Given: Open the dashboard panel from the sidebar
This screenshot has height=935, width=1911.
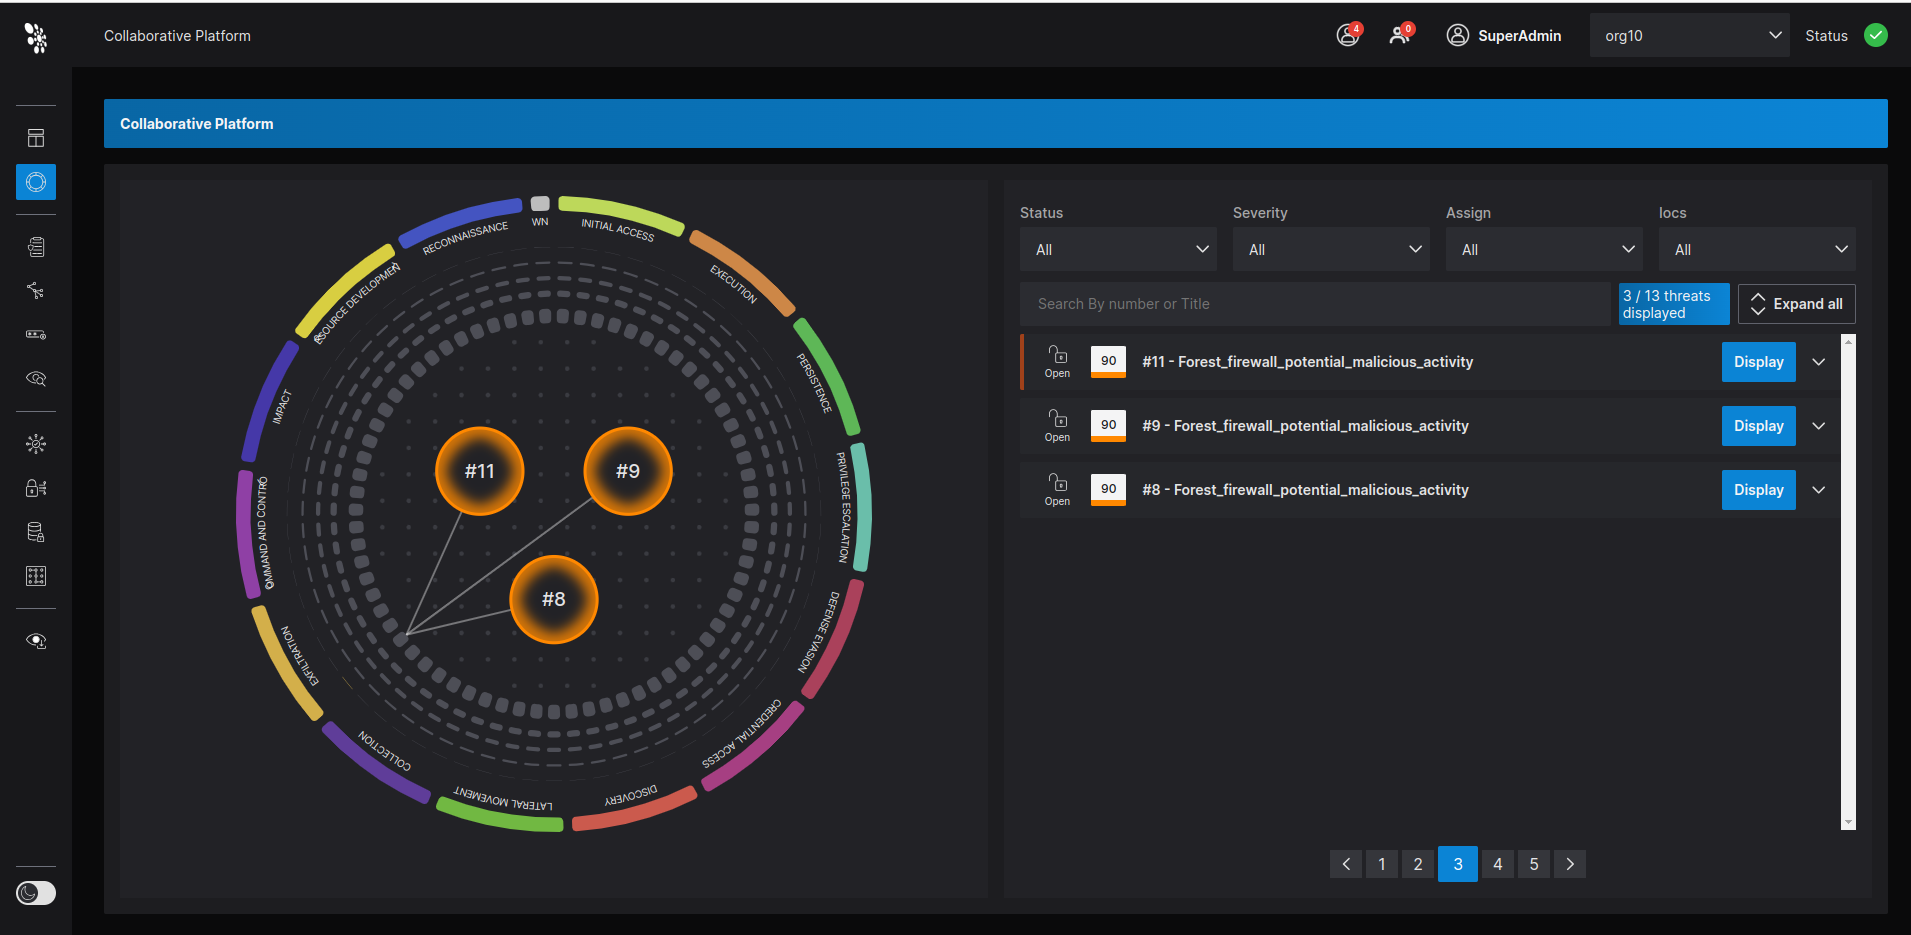Looking at the screenshot, I should point(35,137).
